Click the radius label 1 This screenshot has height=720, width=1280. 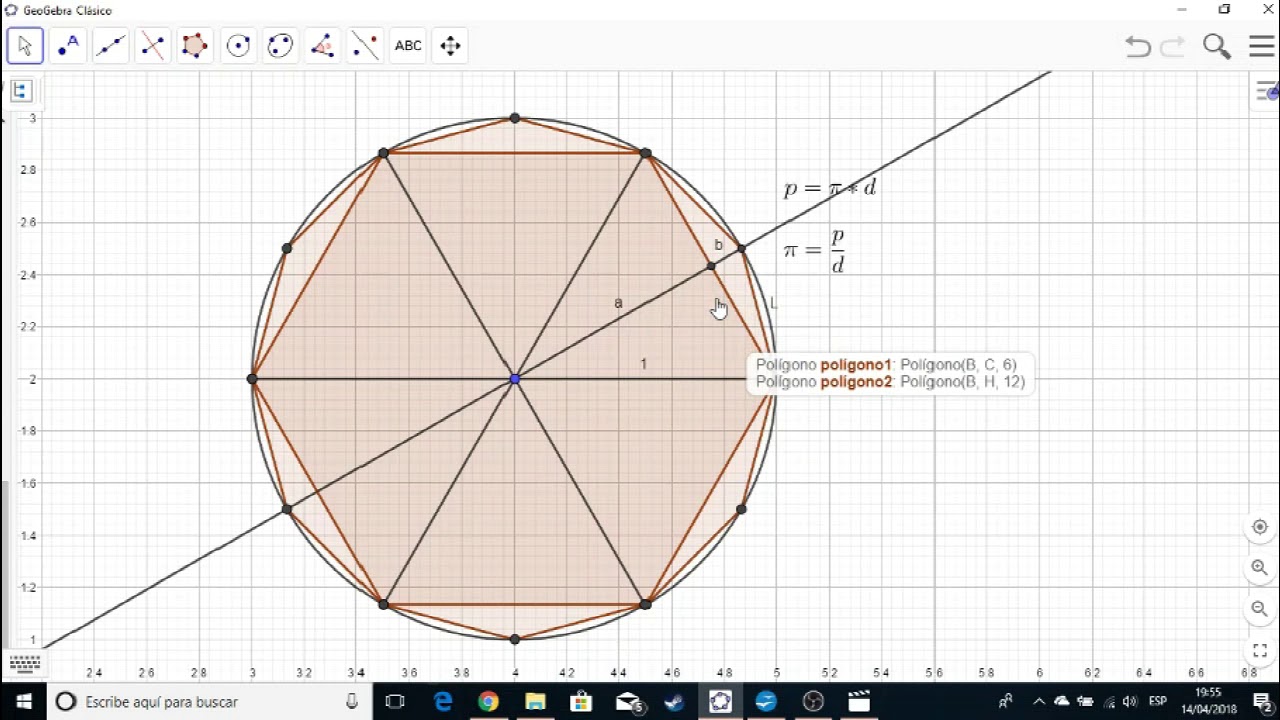[643, 364]
